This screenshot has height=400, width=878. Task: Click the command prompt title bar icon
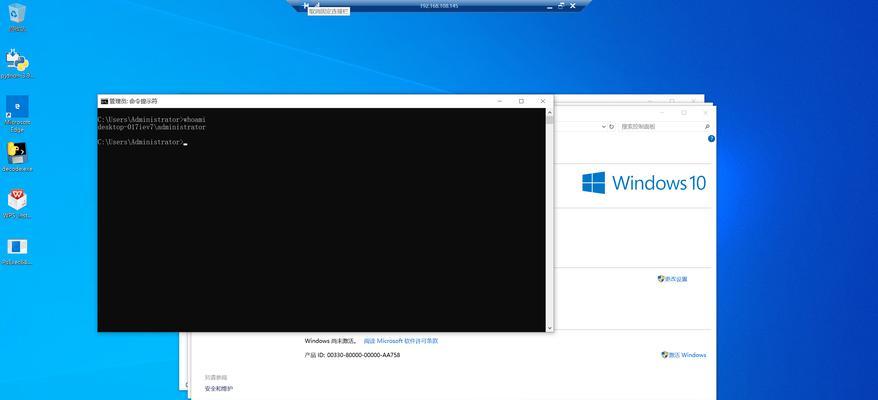tap(104, 101)
